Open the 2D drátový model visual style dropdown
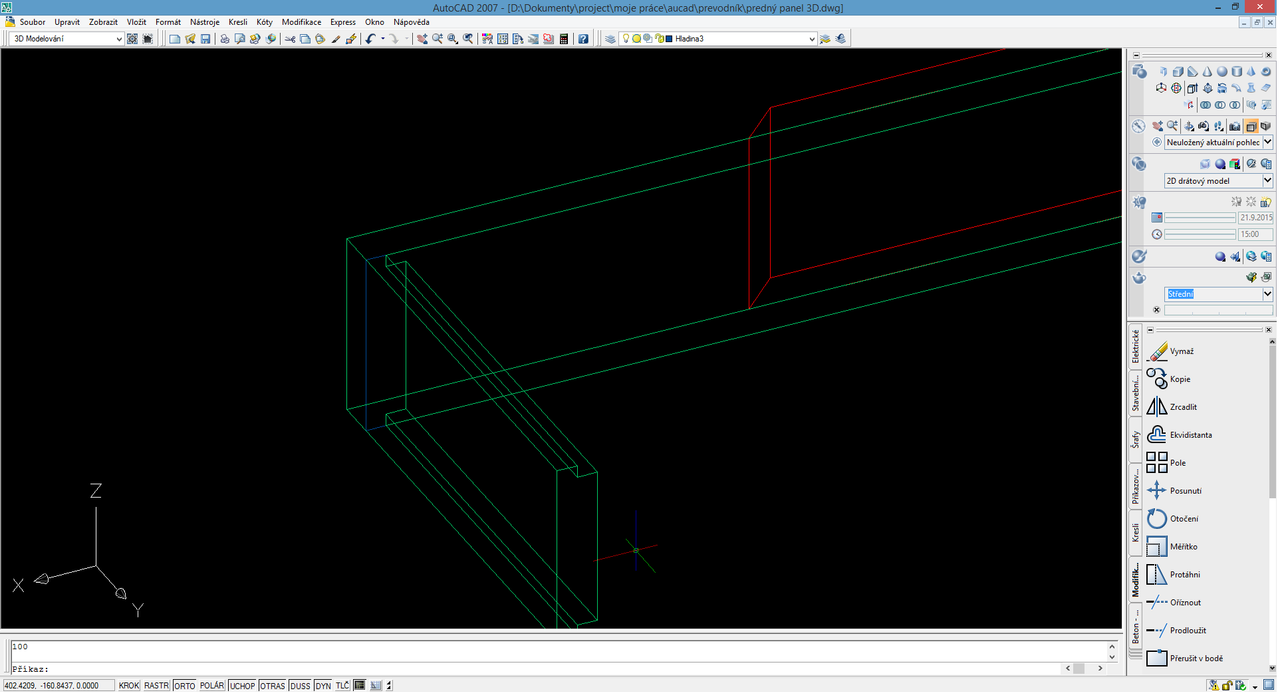The height and width of the screenshot is (692, 1280). point(1219,181)
